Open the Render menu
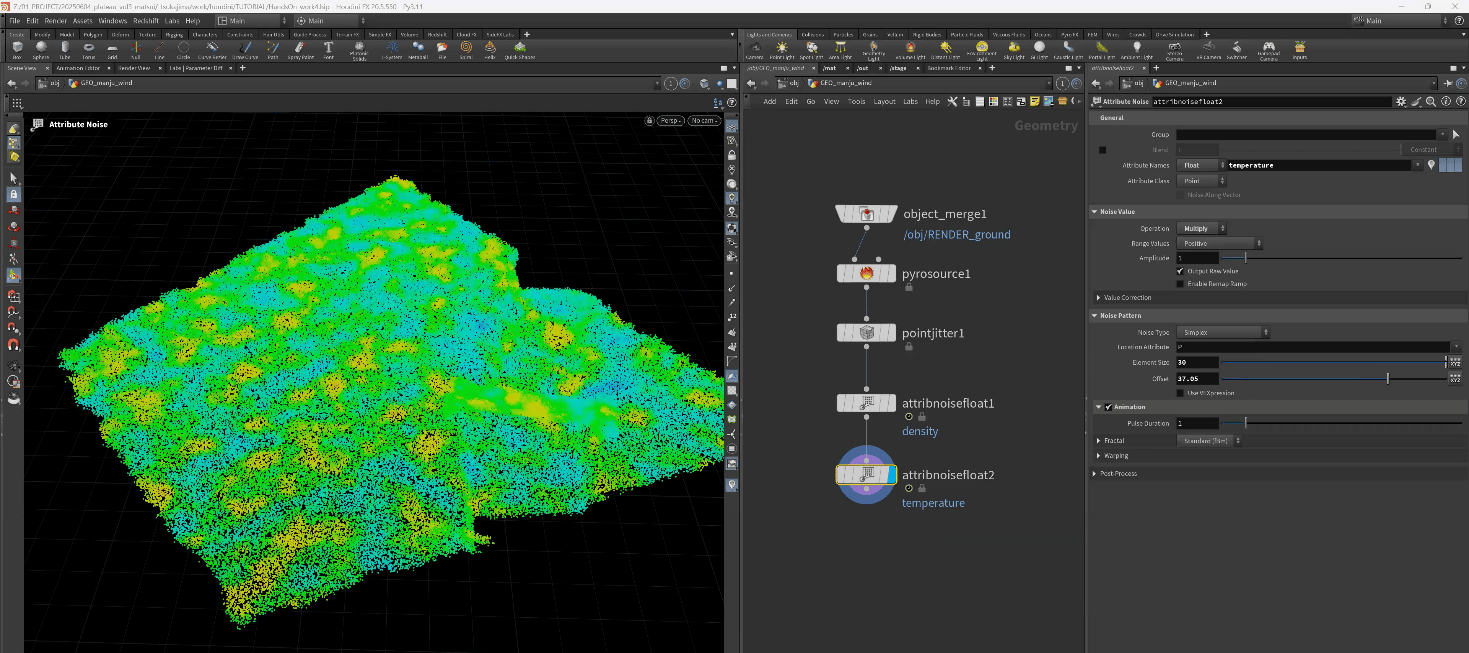This screenshot has width=1469, height=653. pyautogui.click(x=56, y=20)
